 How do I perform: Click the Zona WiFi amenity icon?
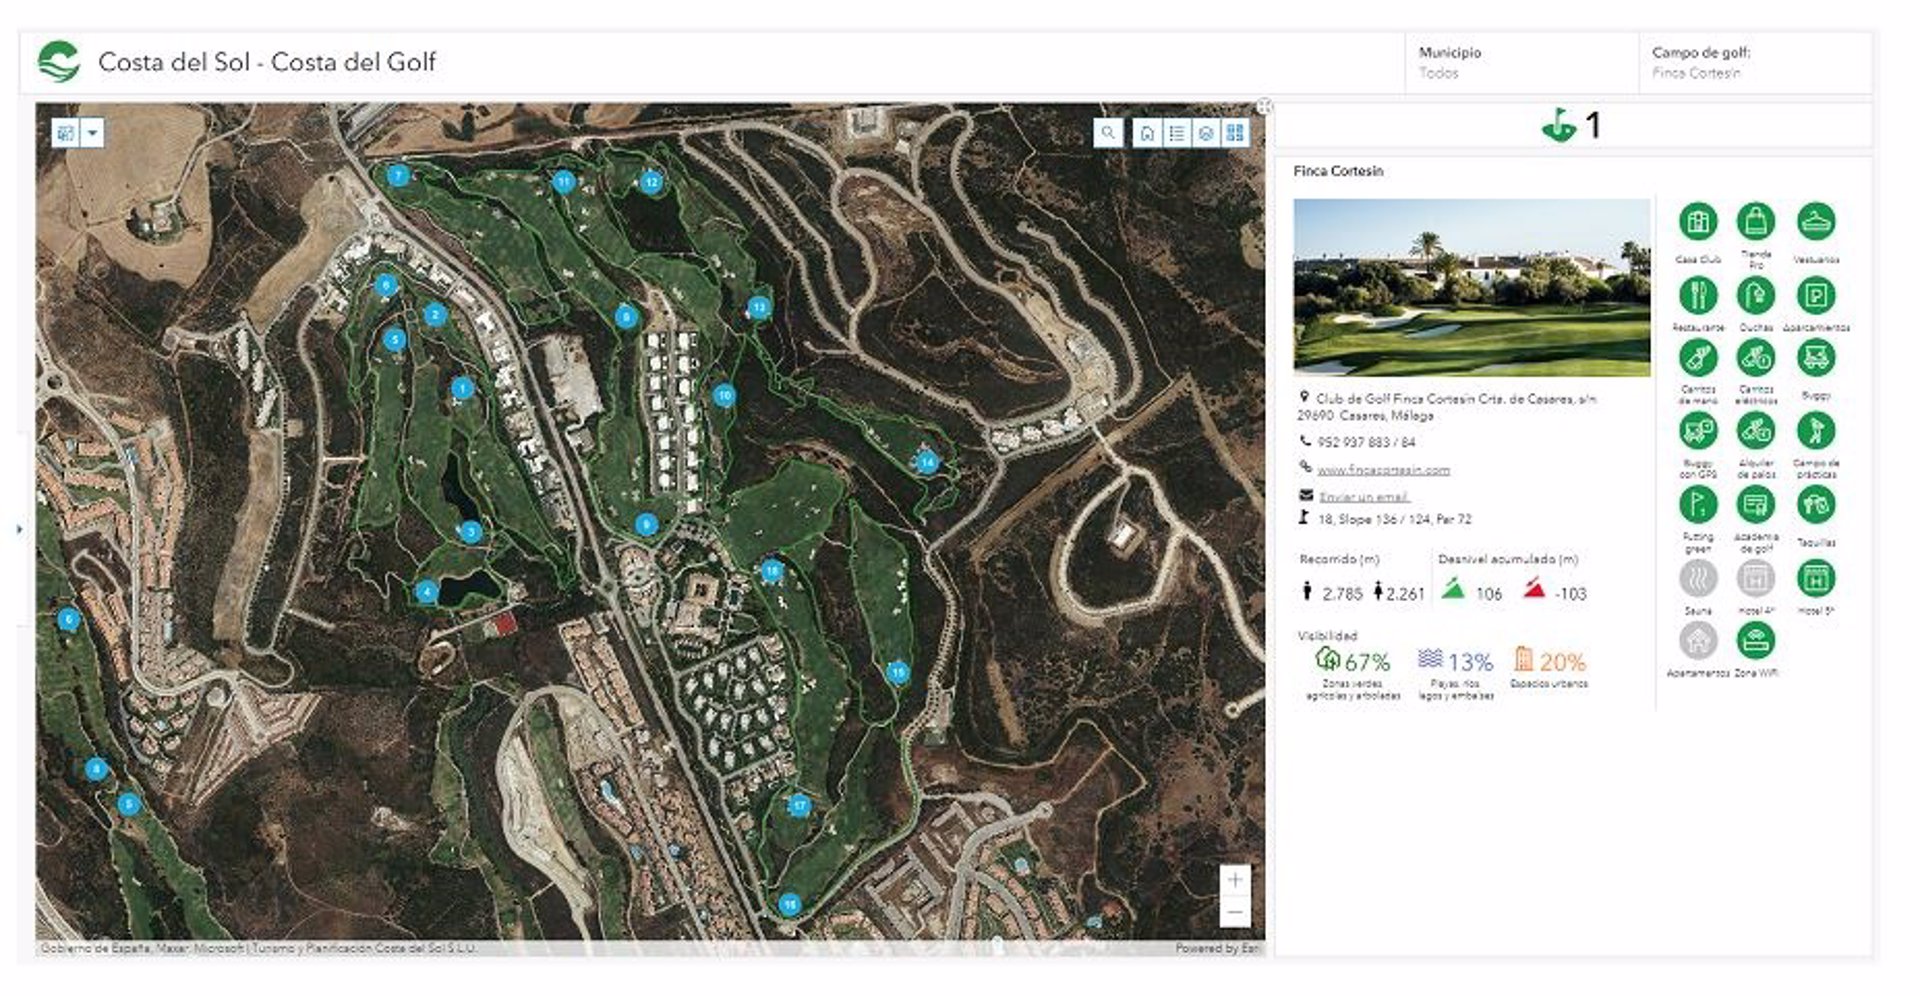pos(1756,641)
